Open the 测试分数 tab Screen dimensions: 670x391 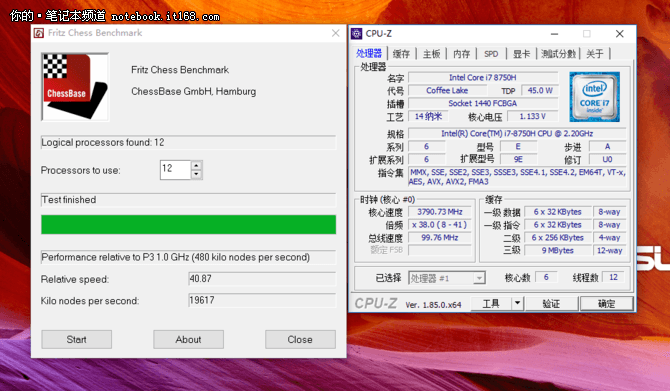tap(558, 54)
